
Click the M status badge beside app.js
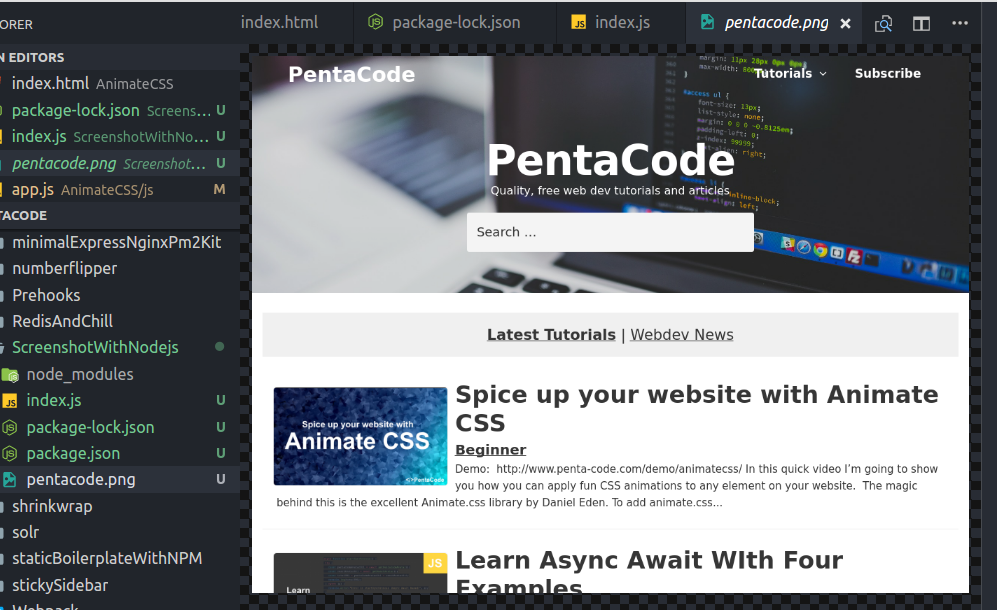(x=219, y=190)
